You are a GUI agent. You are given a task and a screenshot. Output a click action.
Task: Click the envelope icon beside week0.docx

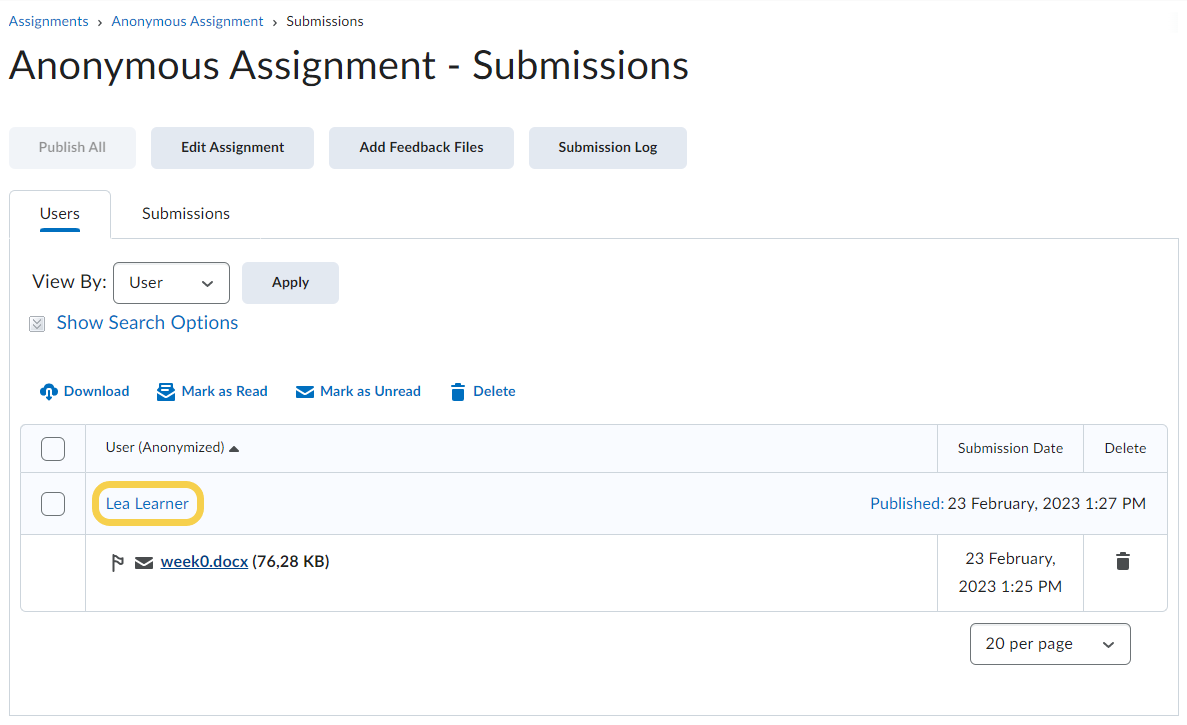coord(144,563)
